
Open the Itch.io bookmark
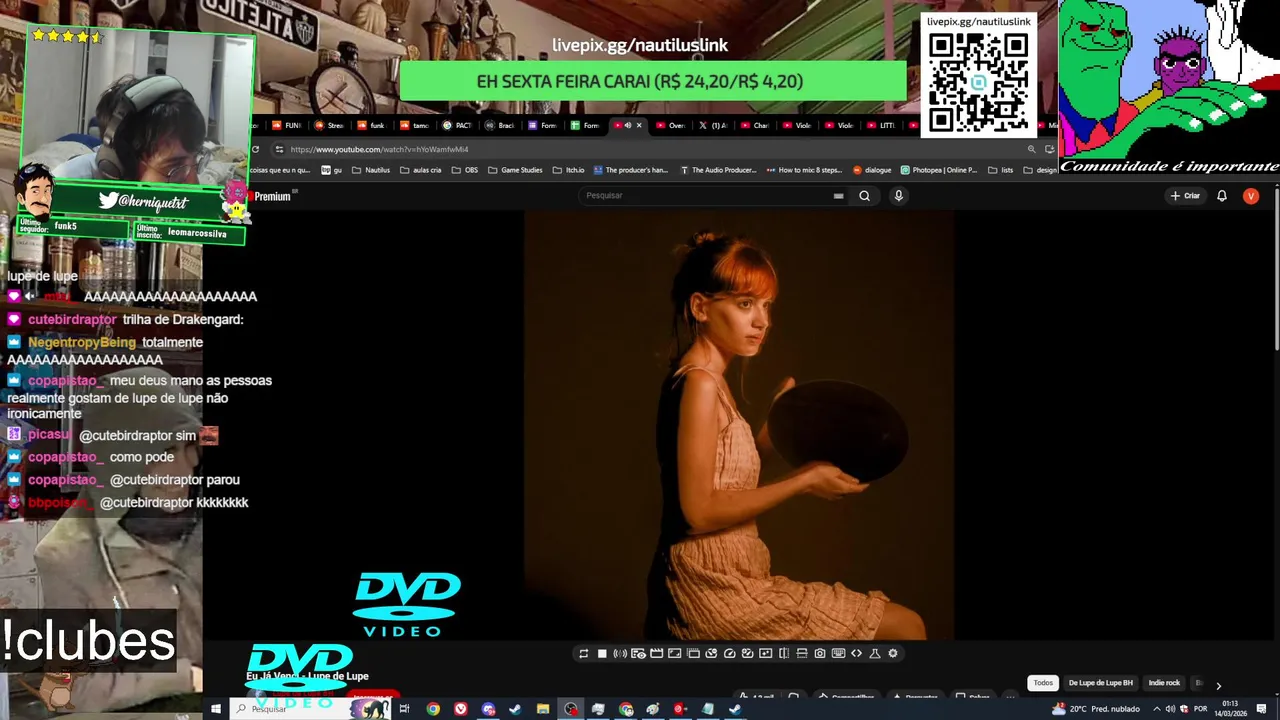coord(569,170)
